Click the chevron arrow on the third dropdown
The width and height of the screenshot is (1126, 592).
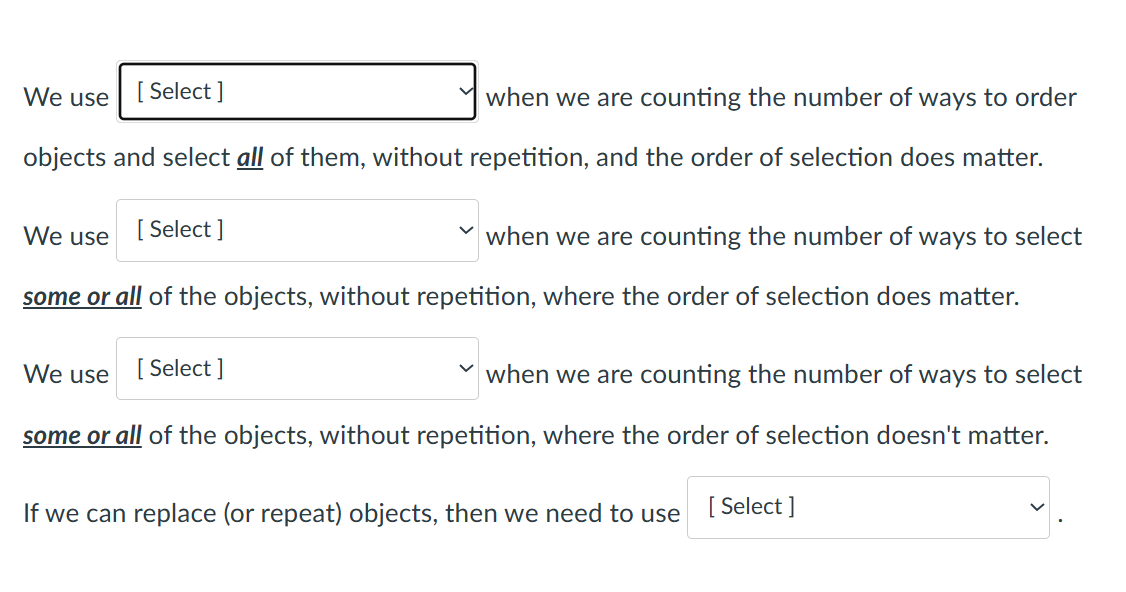click(x=465, y=367)
